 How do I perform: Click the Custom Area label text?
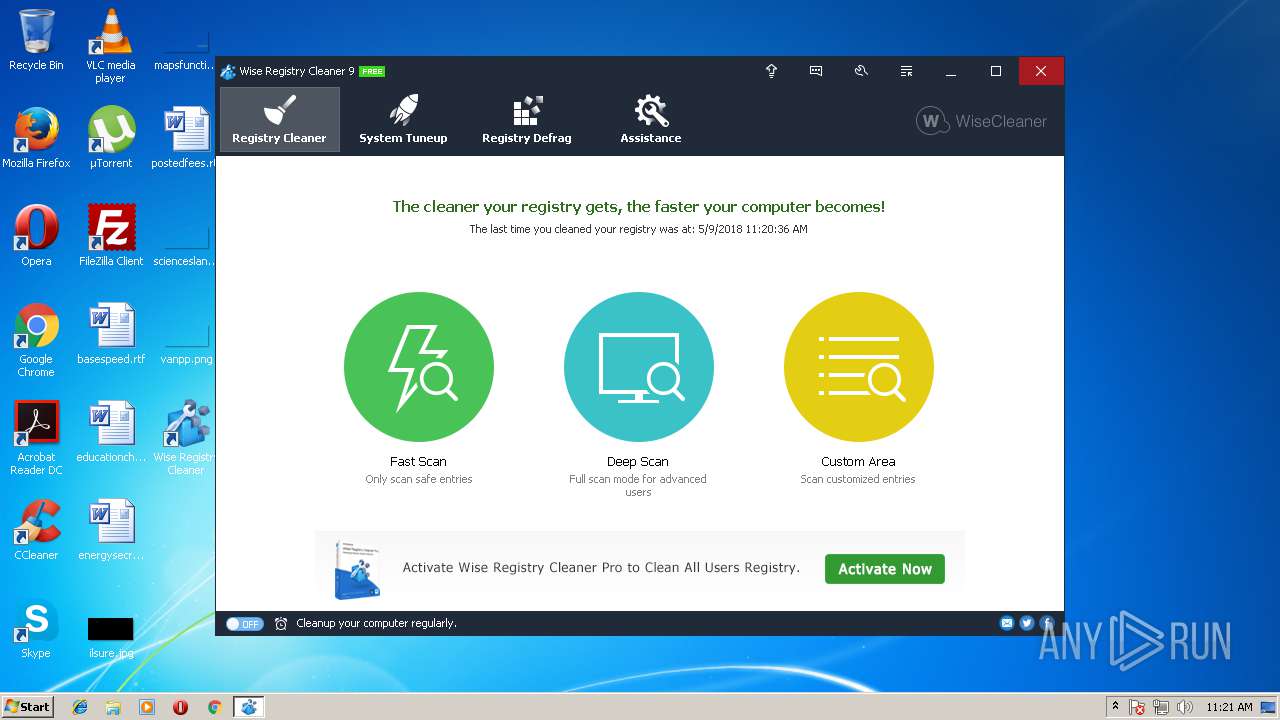point(858,462)
